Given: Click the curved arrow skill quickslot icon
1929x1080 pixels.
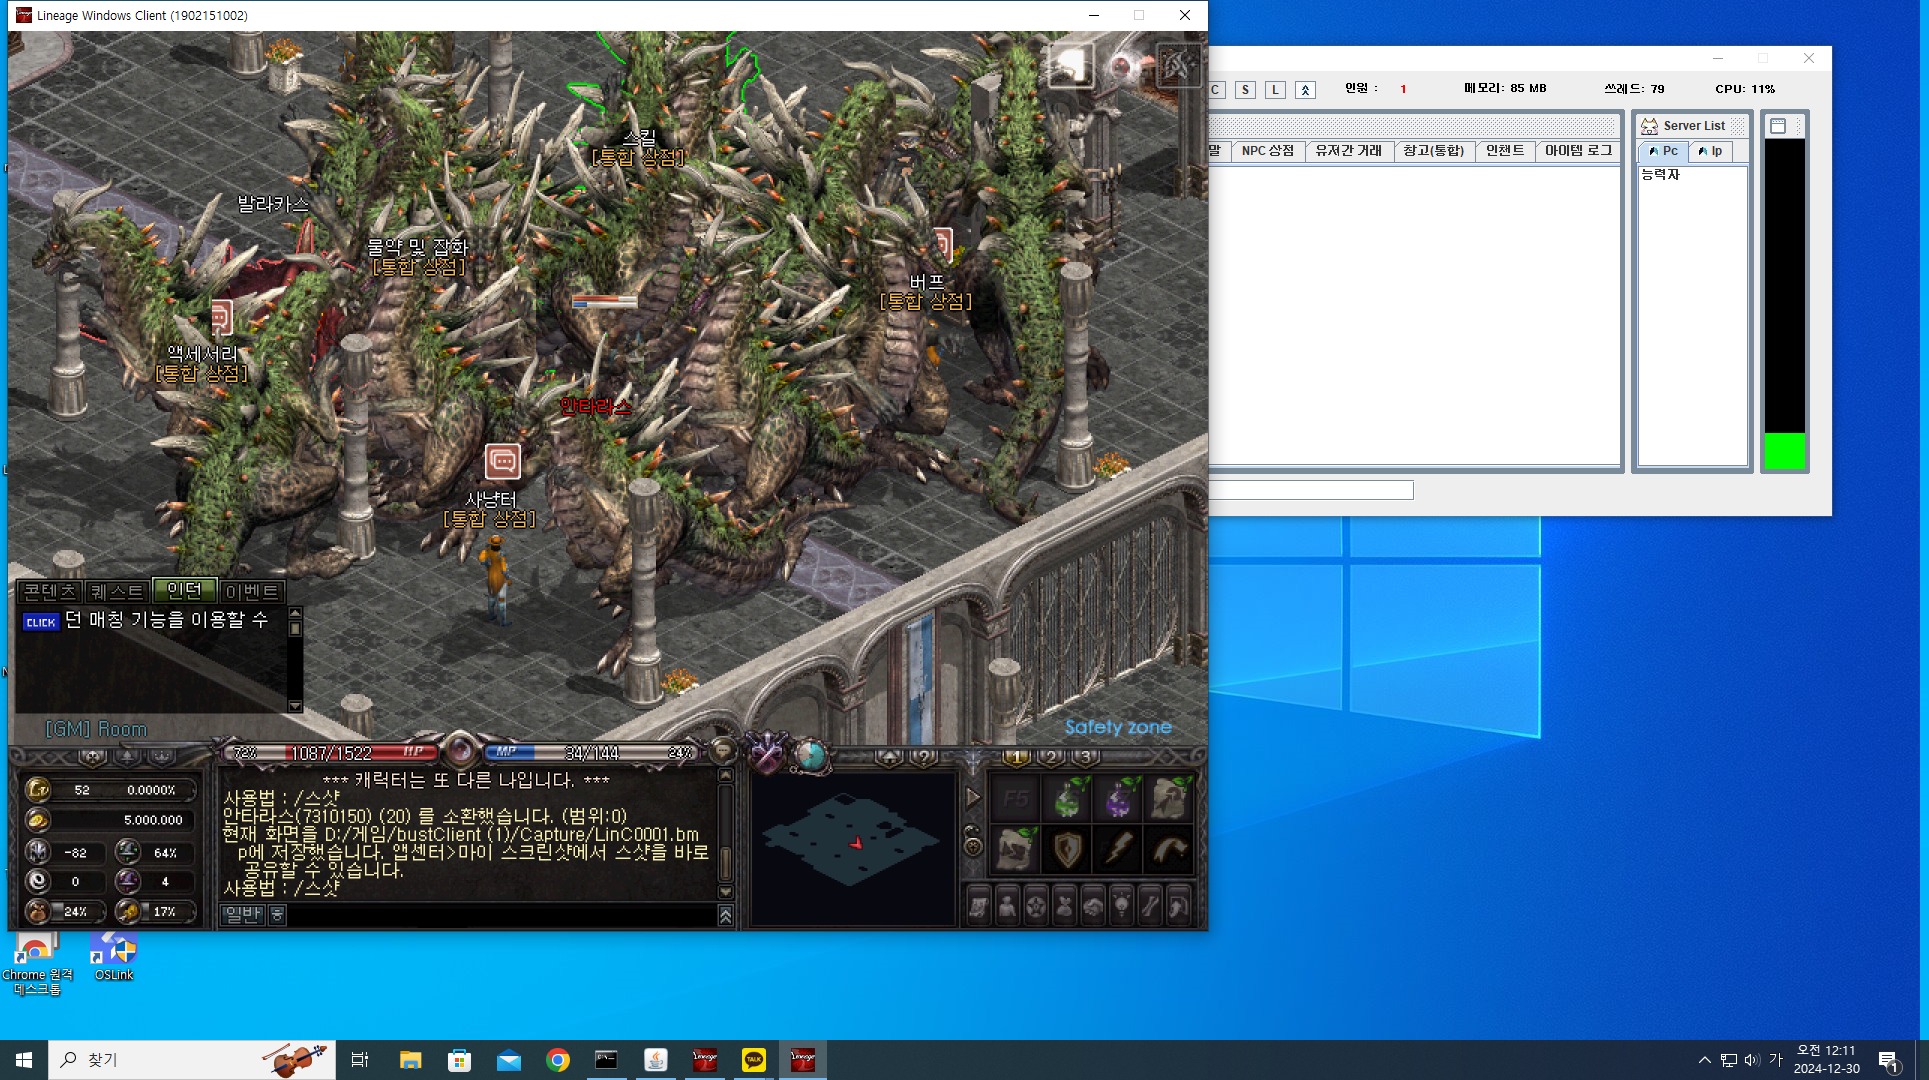Looking at the screenshot, I should (1170, 850).
